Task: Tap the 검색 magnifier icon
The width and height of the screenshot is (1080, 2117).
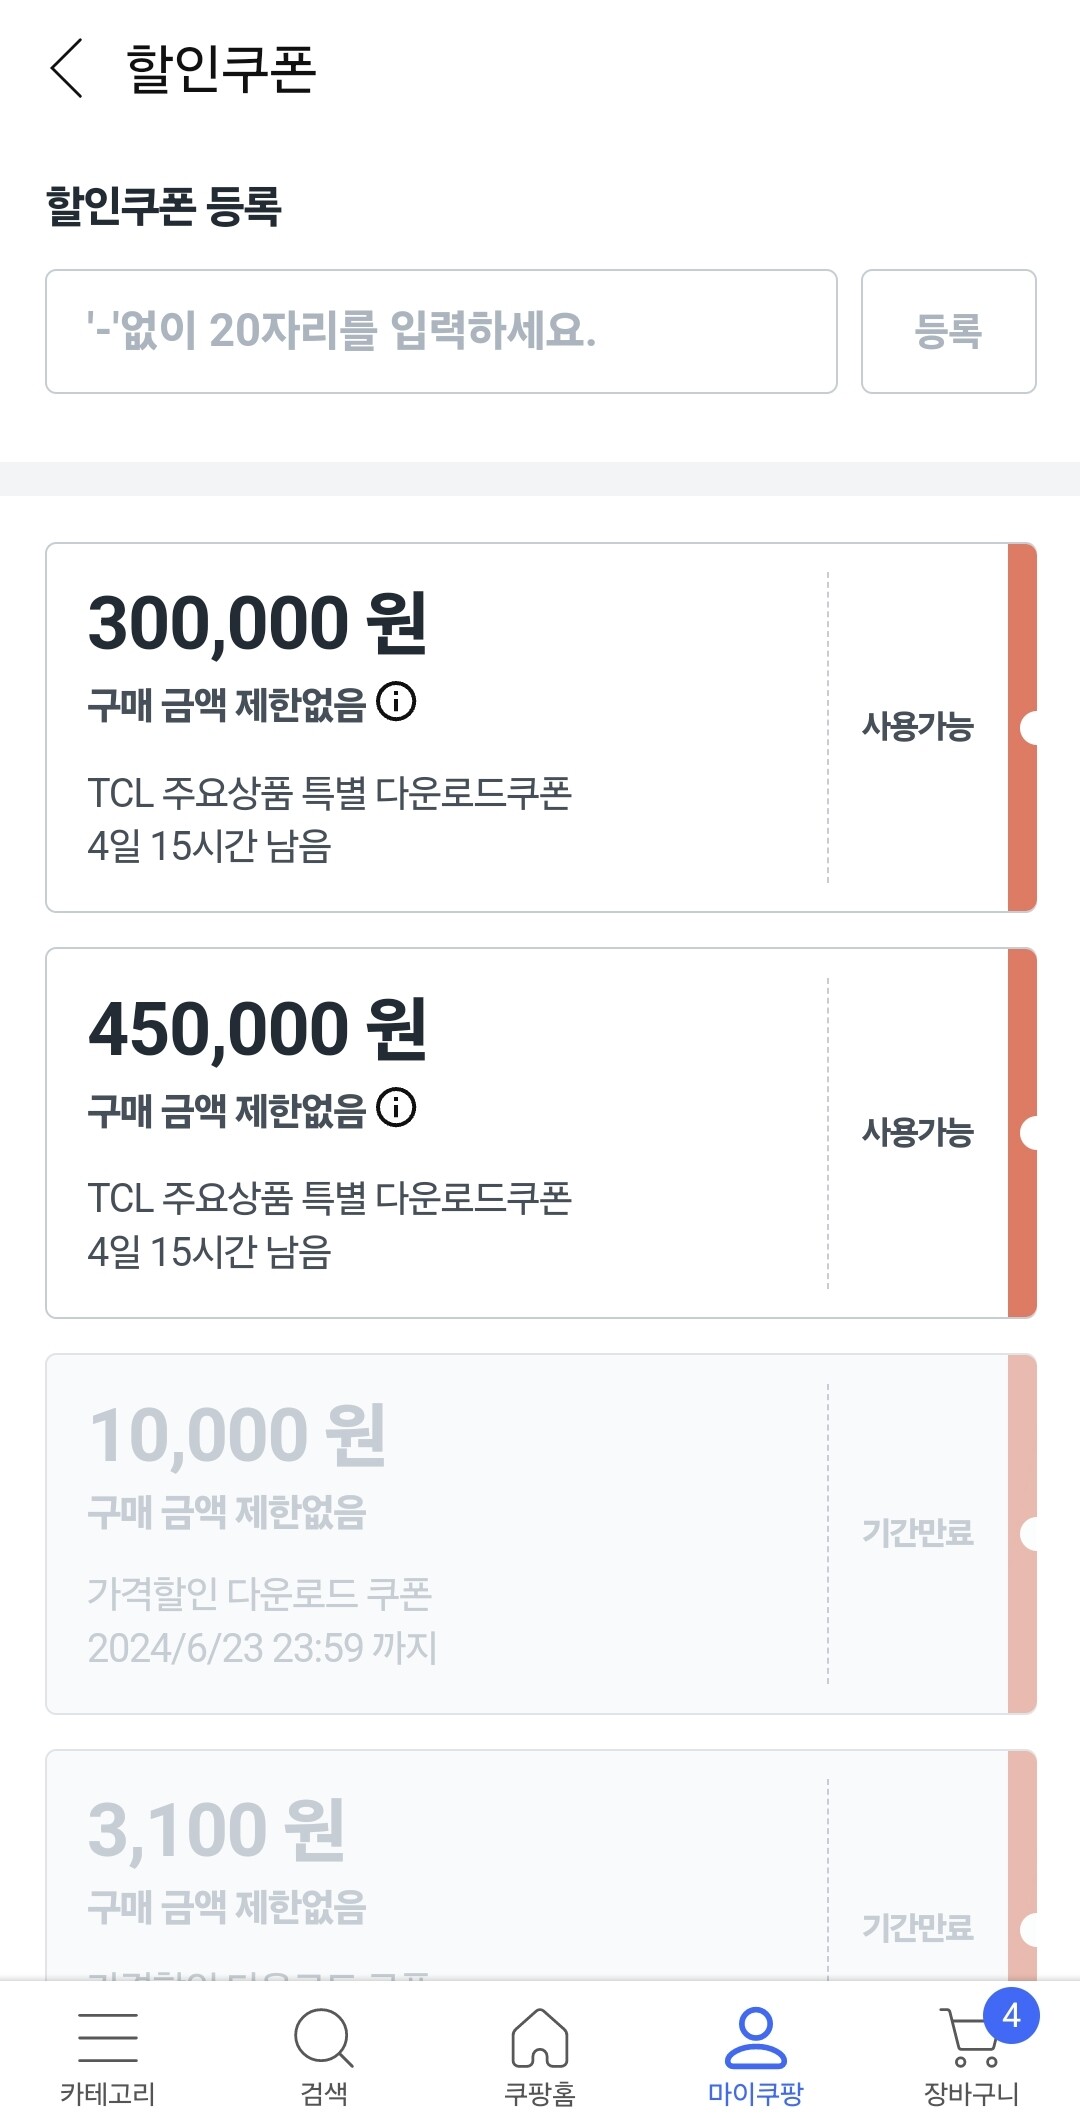Action: point(323,2038)
